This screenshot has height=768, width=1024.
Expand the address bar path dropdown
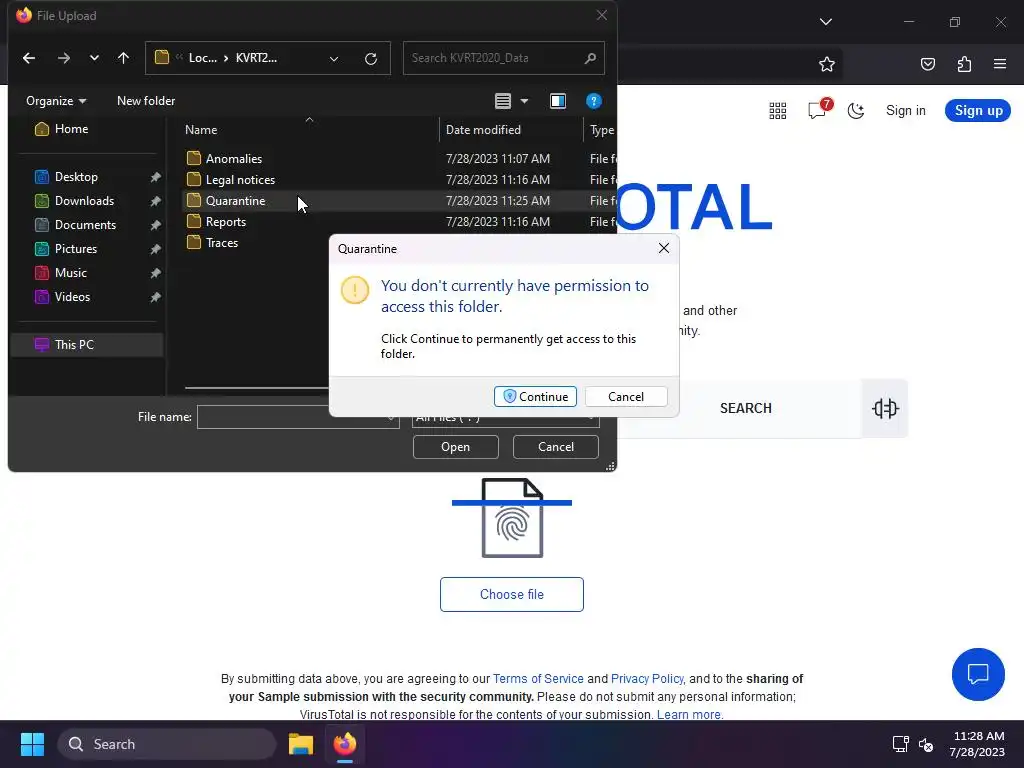coord(334,58)
